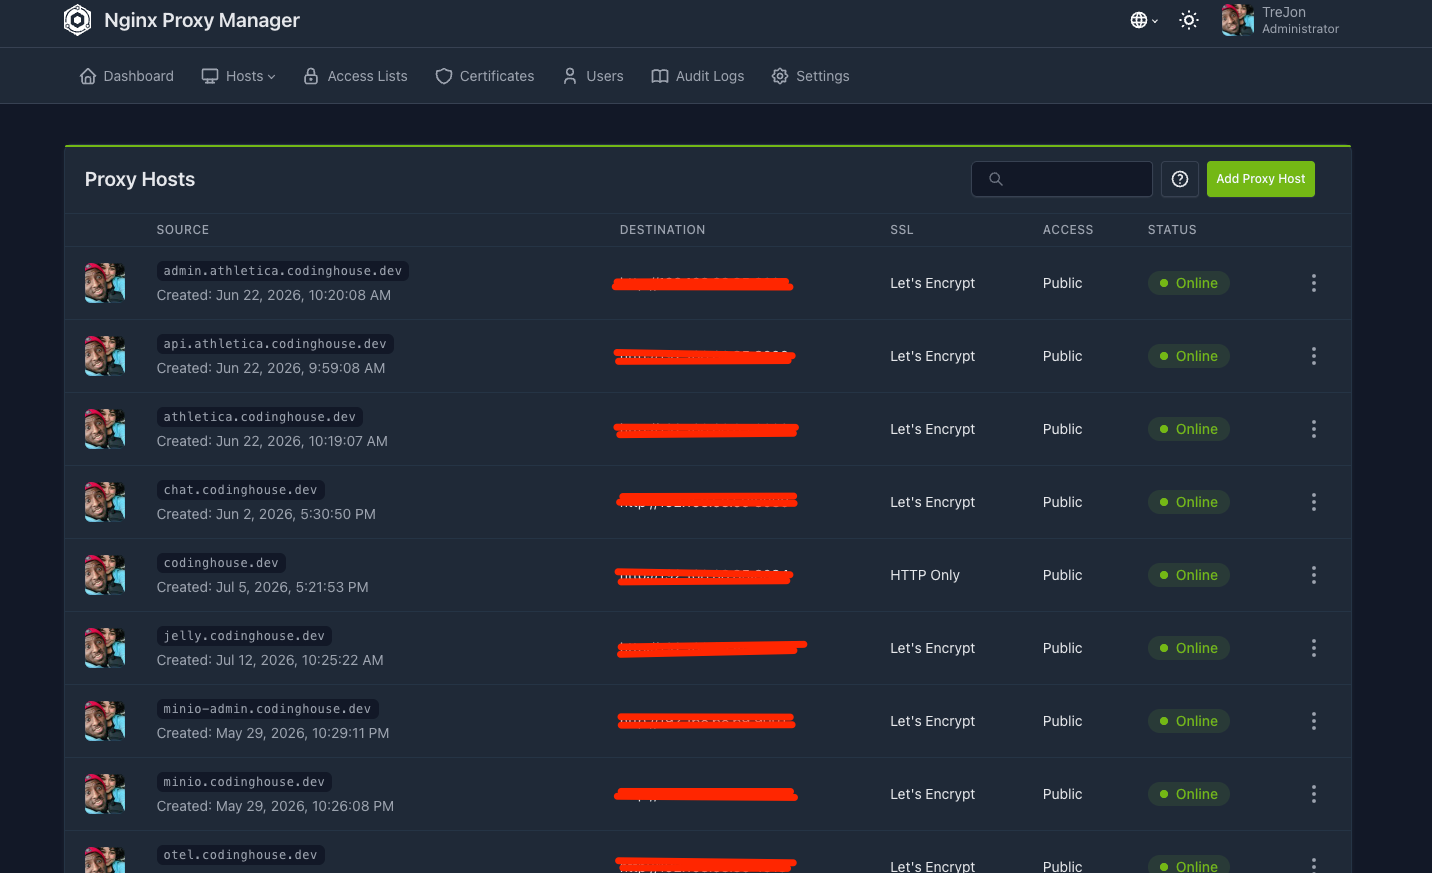
Task: Open actions menu for codinghouse.dev HTTP Only row
Action: [x=1314, y=575]
